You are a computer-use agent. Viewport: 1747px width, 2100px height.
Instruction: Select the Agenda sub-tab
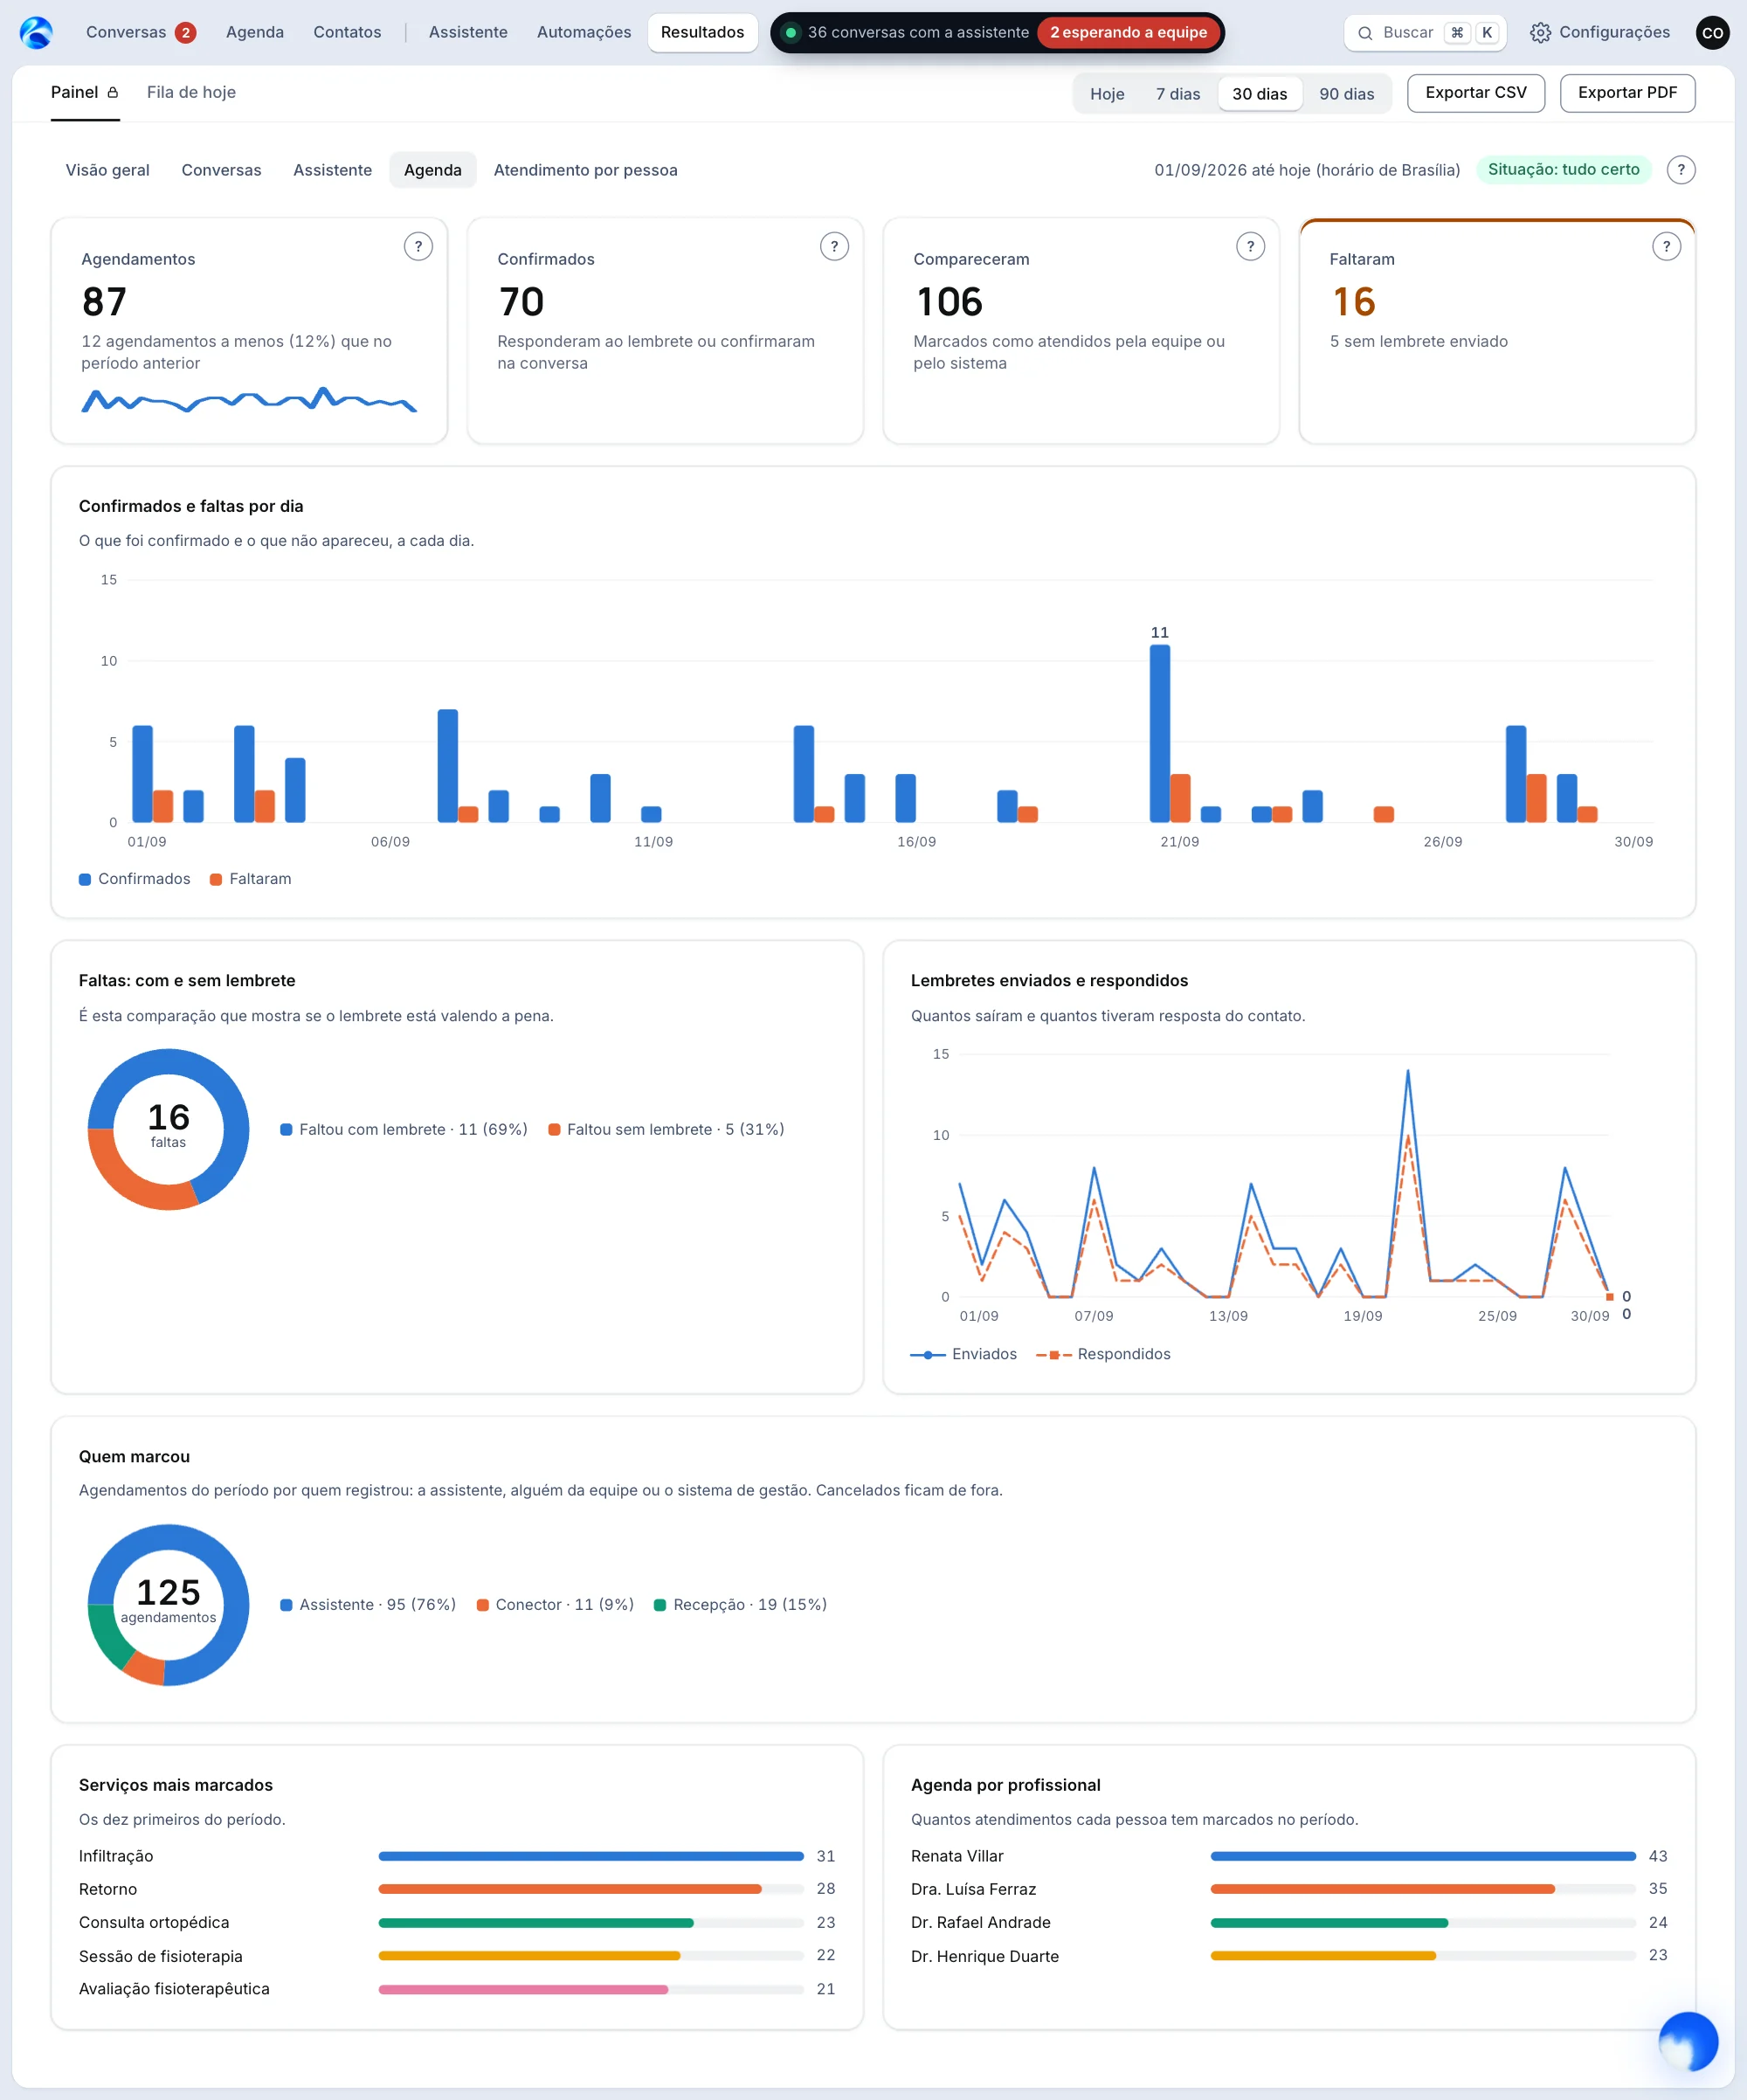(433, 170)
